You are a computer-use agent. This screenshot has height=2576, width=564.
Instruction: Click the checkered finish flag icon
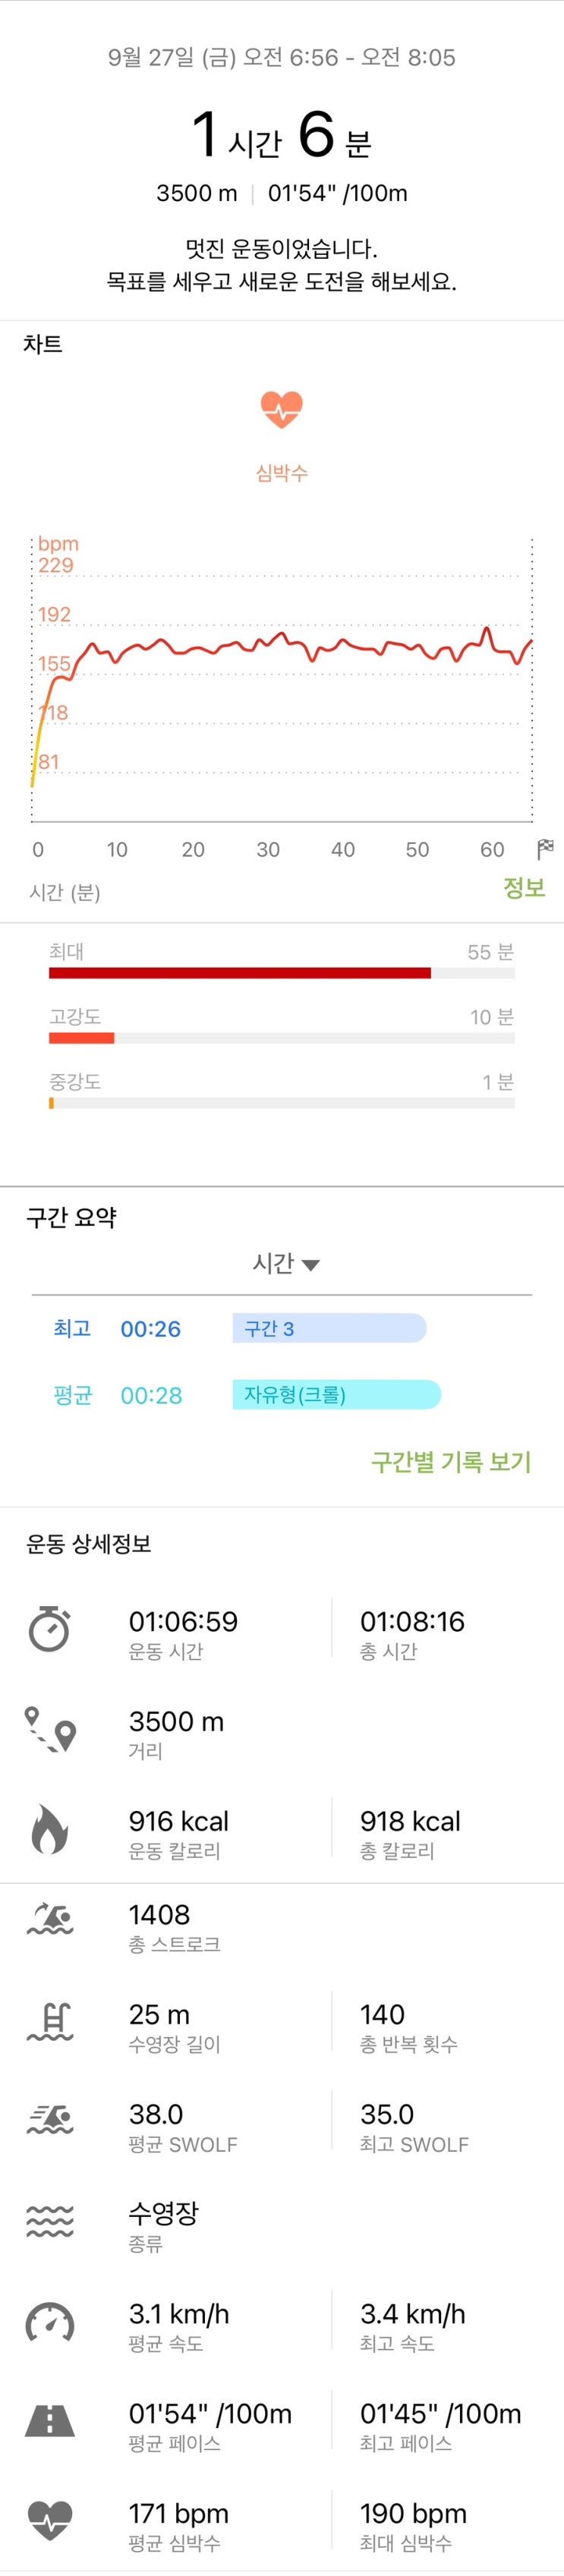pos(545,849)
